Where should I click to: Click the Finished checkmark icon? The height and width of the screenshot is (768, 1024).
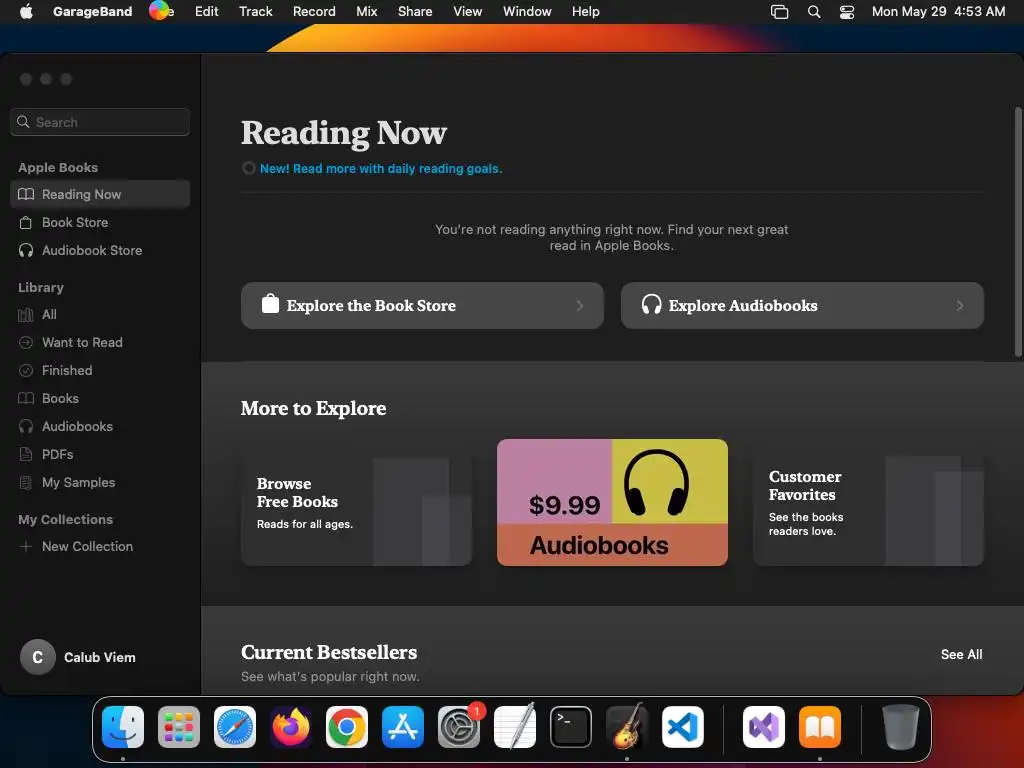(25, 370)
